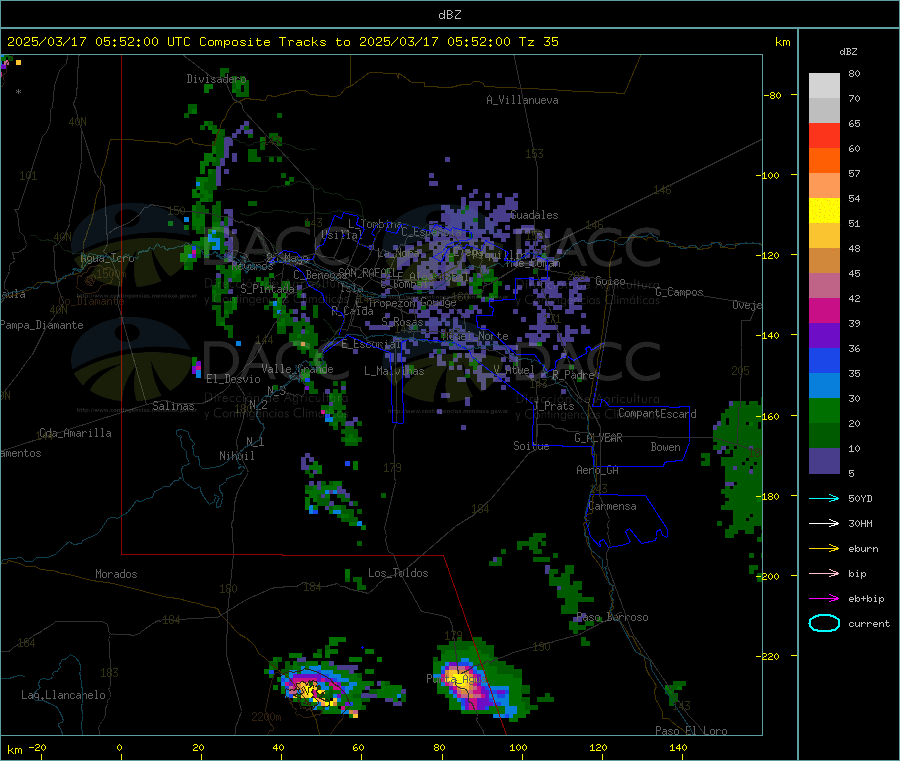Click the Soitue map label
This screenshot has width=900, height=761.
click(x=531, y=446)
